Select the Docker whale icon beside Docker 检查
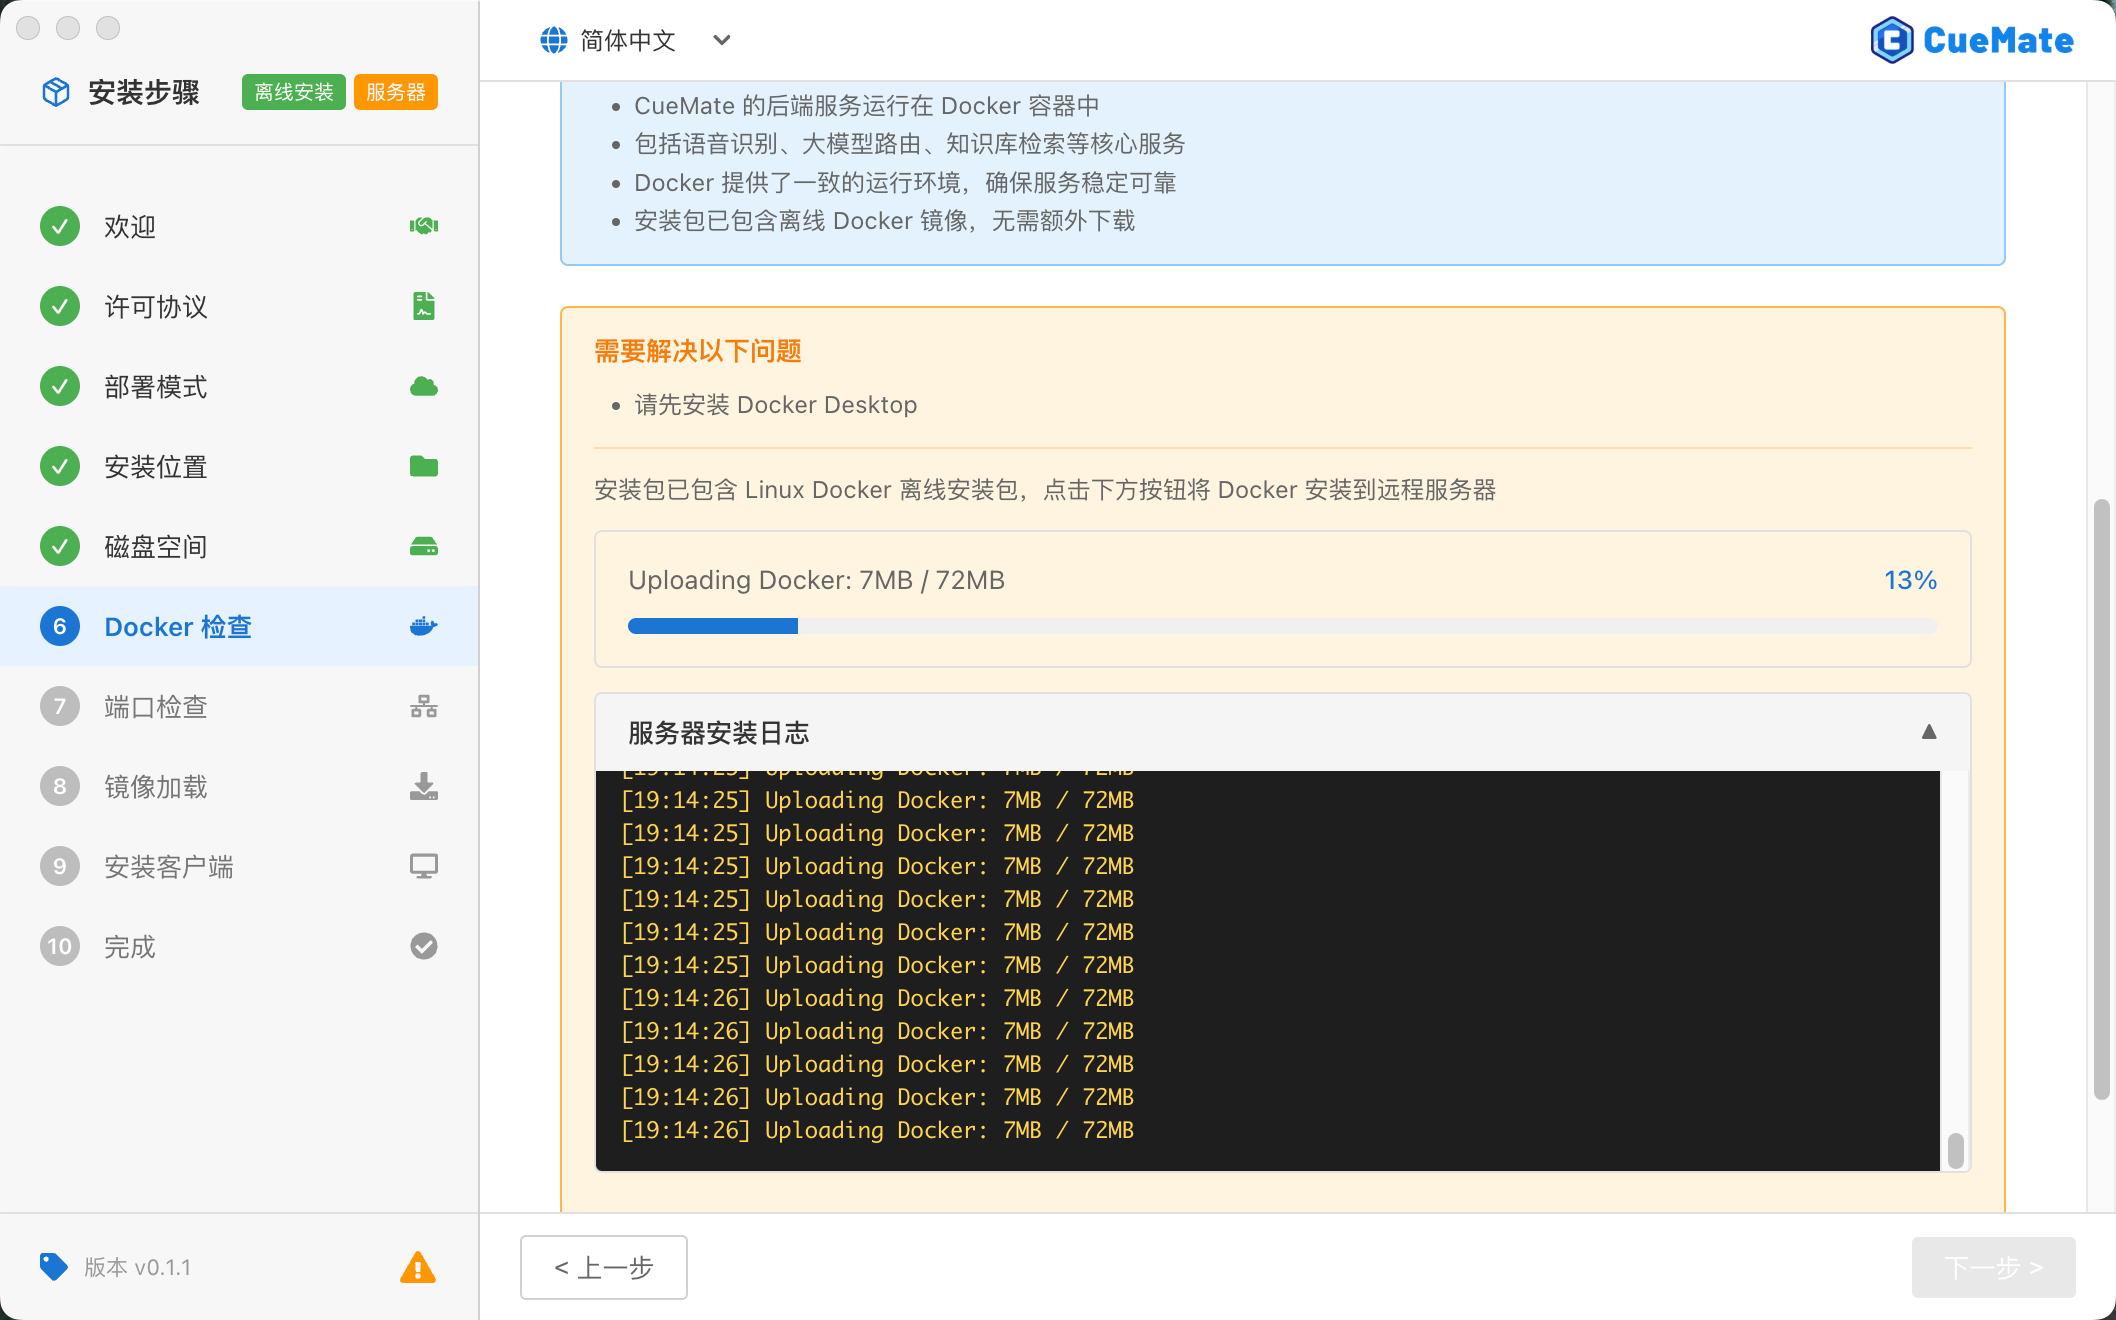Viewport: 2116px width, 1320px height. click(423, 626)
